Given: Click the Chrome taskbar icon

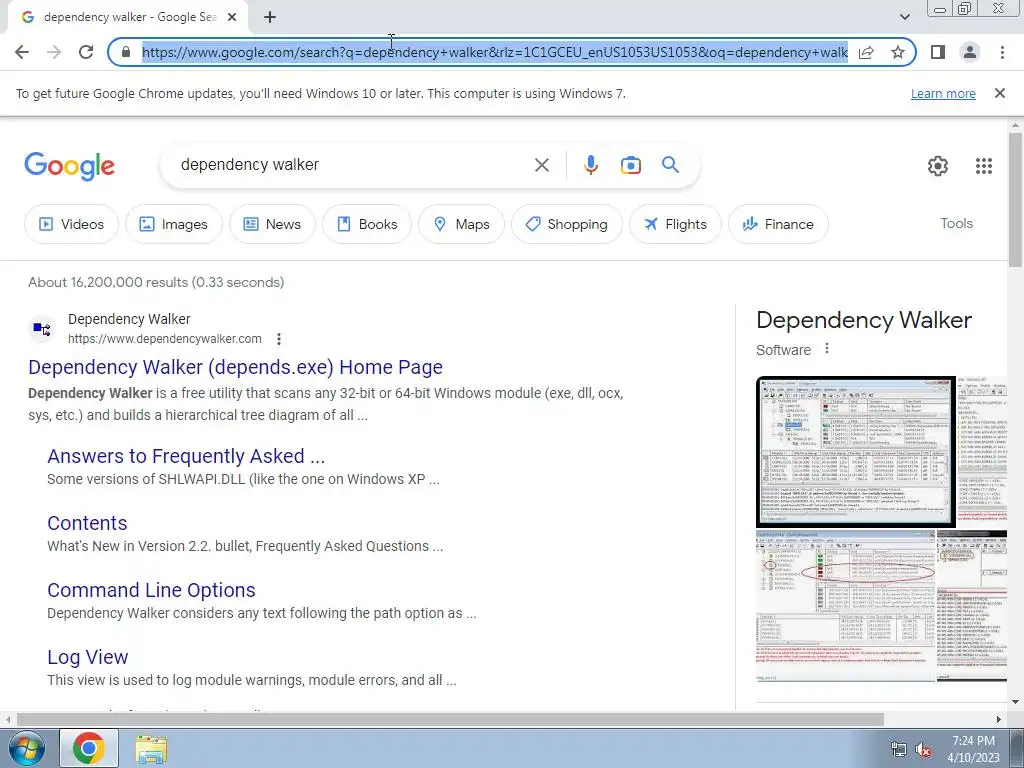Looking at the screenshot, I should 89,748.
